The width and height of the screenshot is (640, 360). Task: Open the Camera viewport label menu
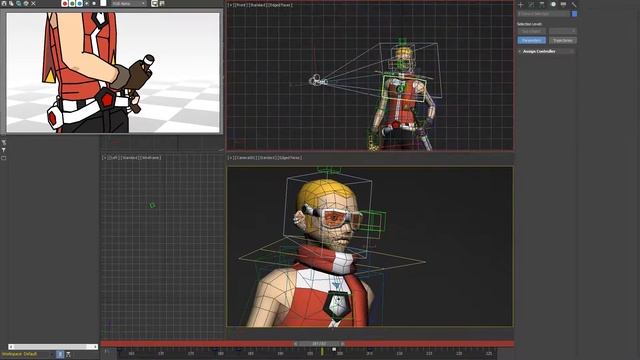click(x=246, y=158)
